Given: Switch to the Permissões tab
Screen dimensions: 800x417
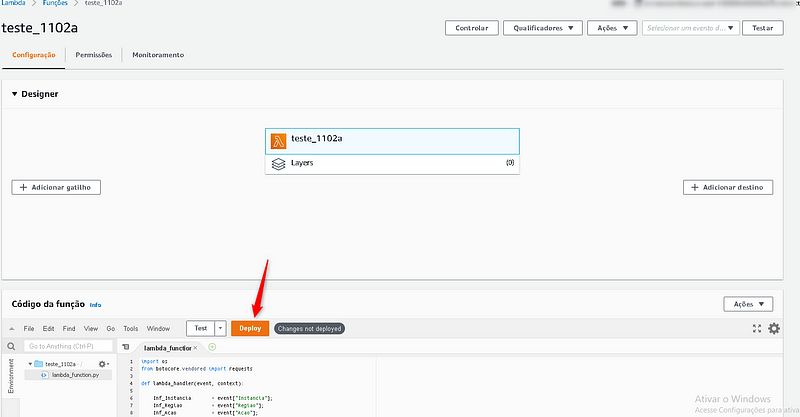Looking at the screenshot, I should 93,55.
